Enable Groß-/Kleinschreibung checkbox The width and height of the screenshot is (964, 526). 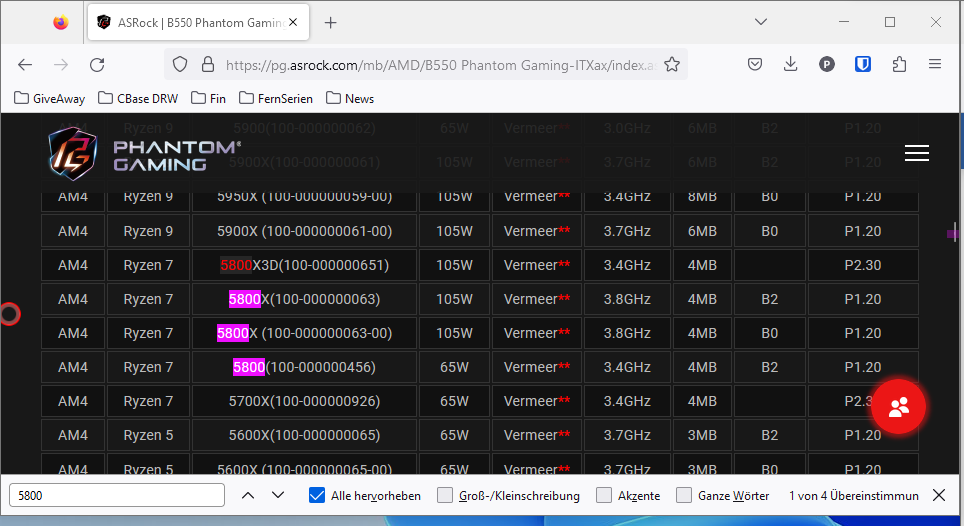(444, 495)
